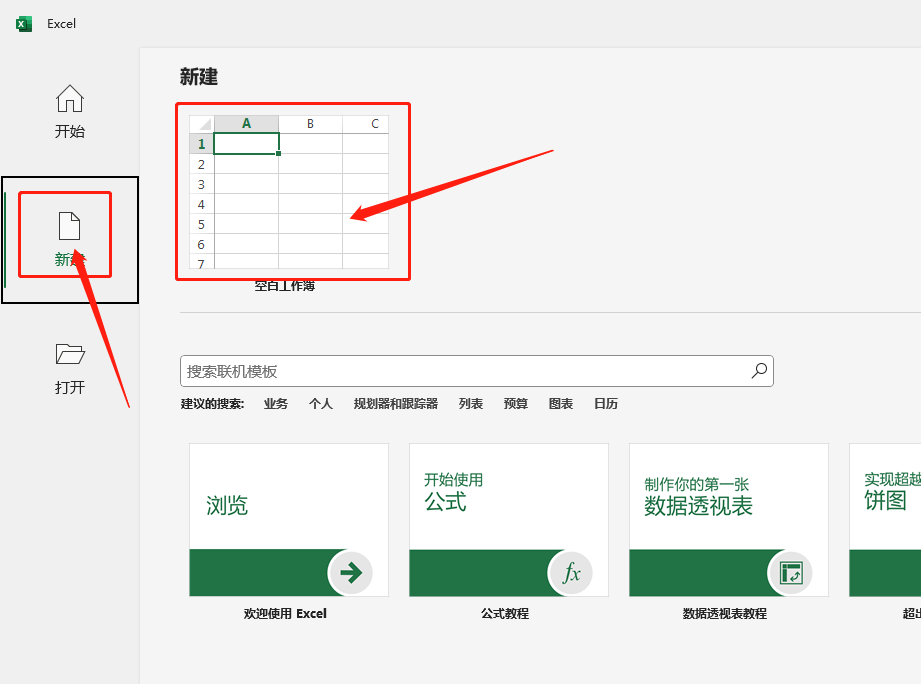Search suggested category 个人
Viewport: 921px width, 684px height.
click(321, 403)
